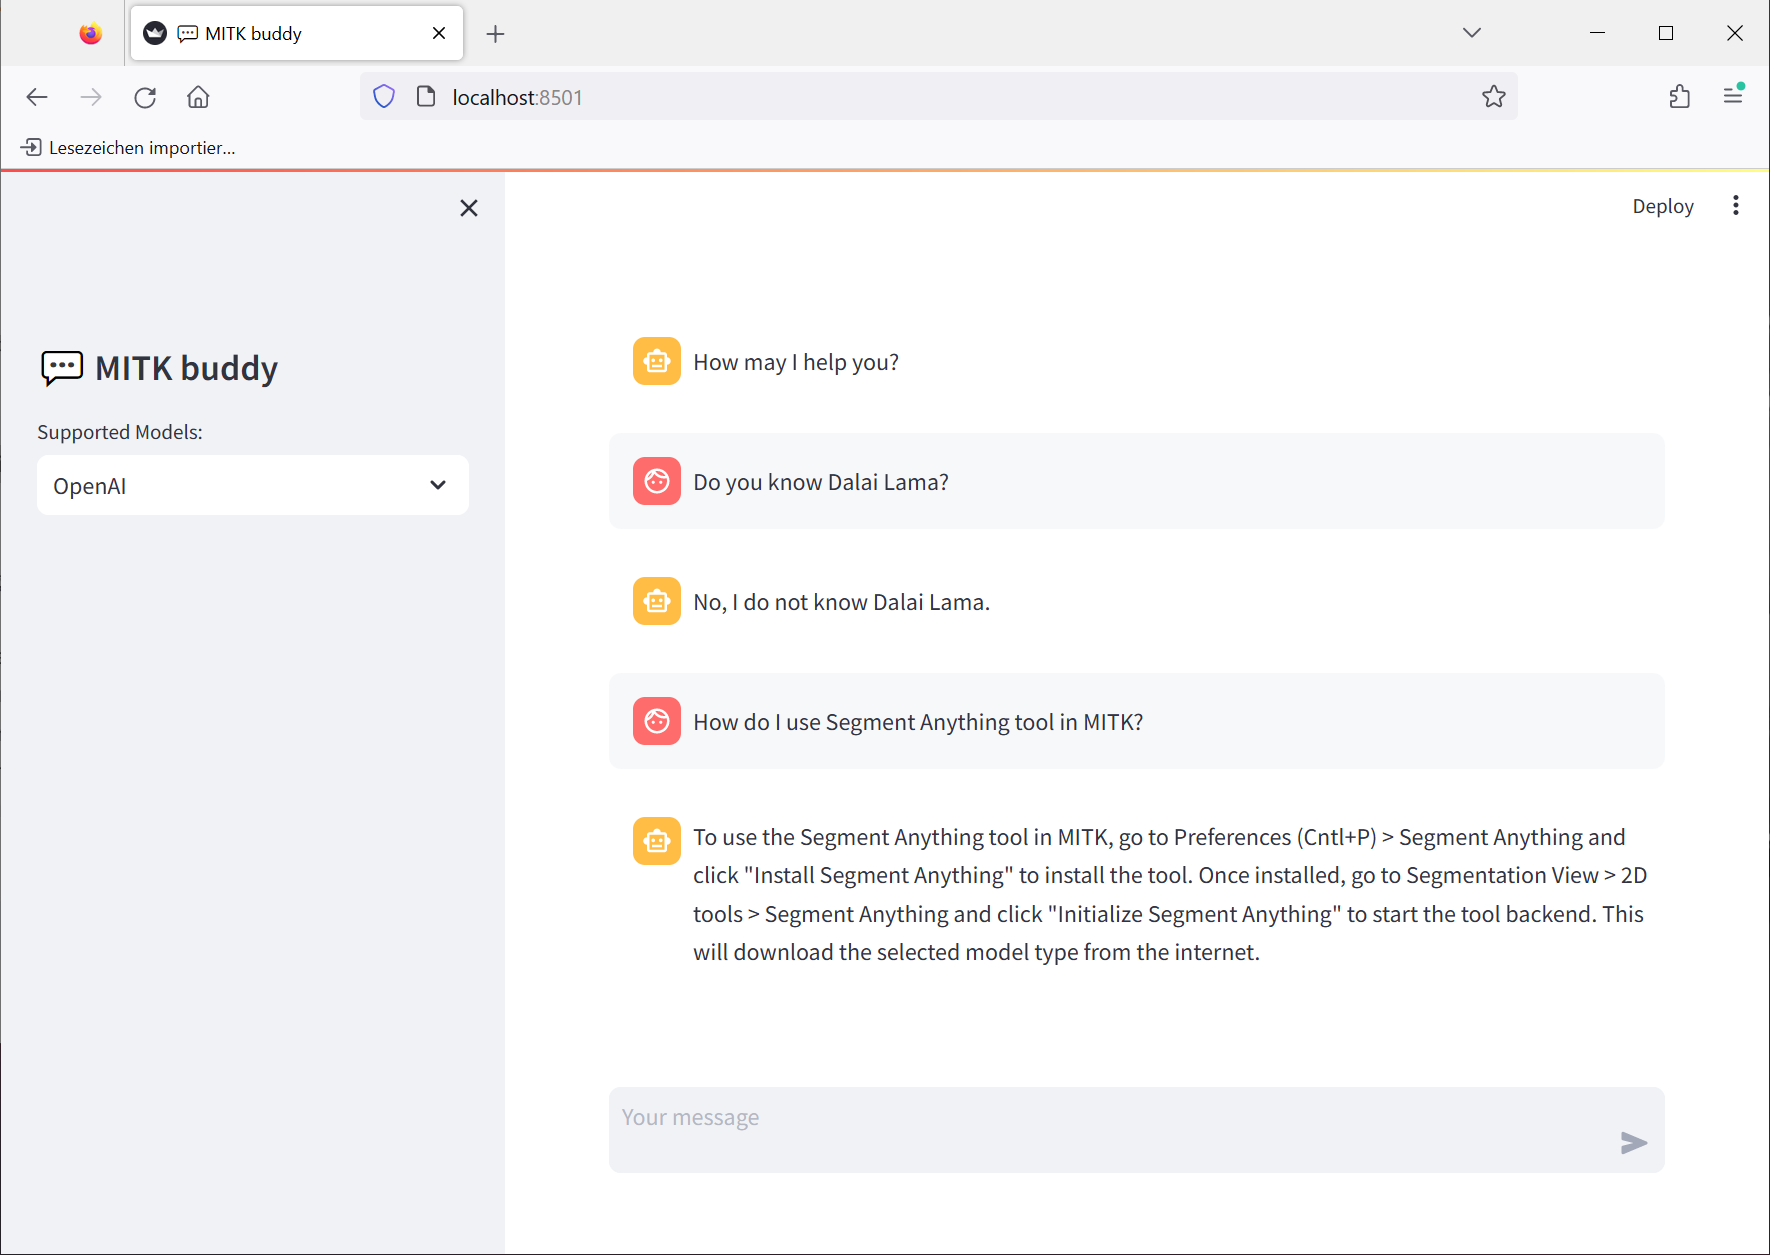Open the Firefox application menu

click(1734, 96)
